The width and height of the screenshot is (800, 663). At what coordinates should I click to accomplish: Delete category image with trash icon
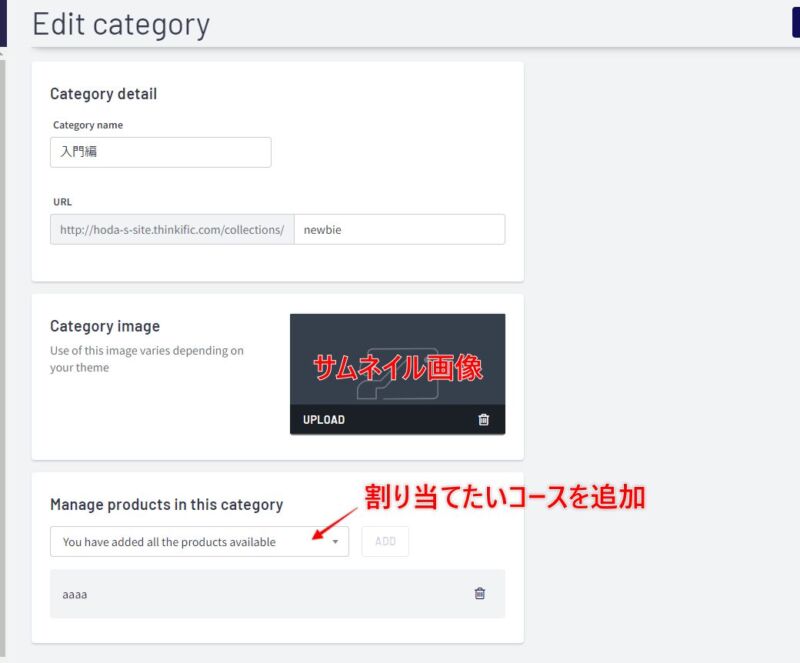tap(483, 420)
